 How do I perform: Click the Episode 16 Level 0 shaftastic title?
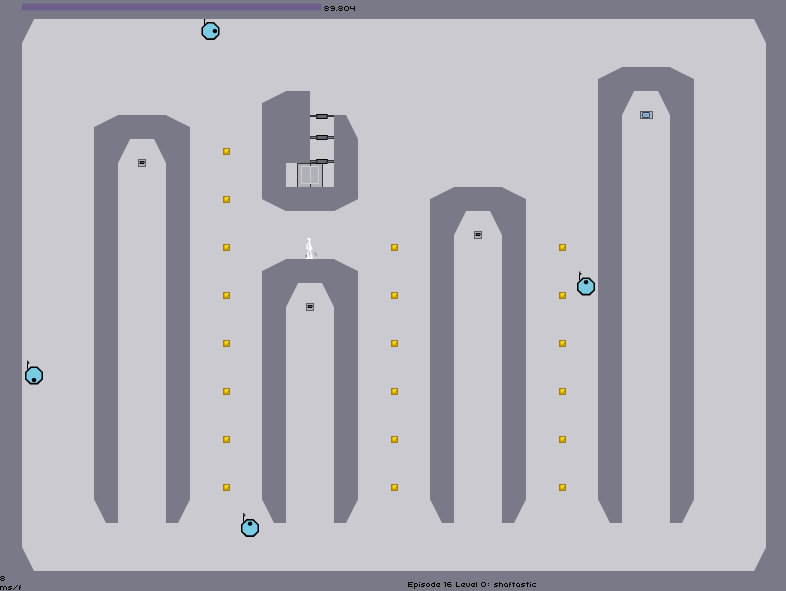472,584
